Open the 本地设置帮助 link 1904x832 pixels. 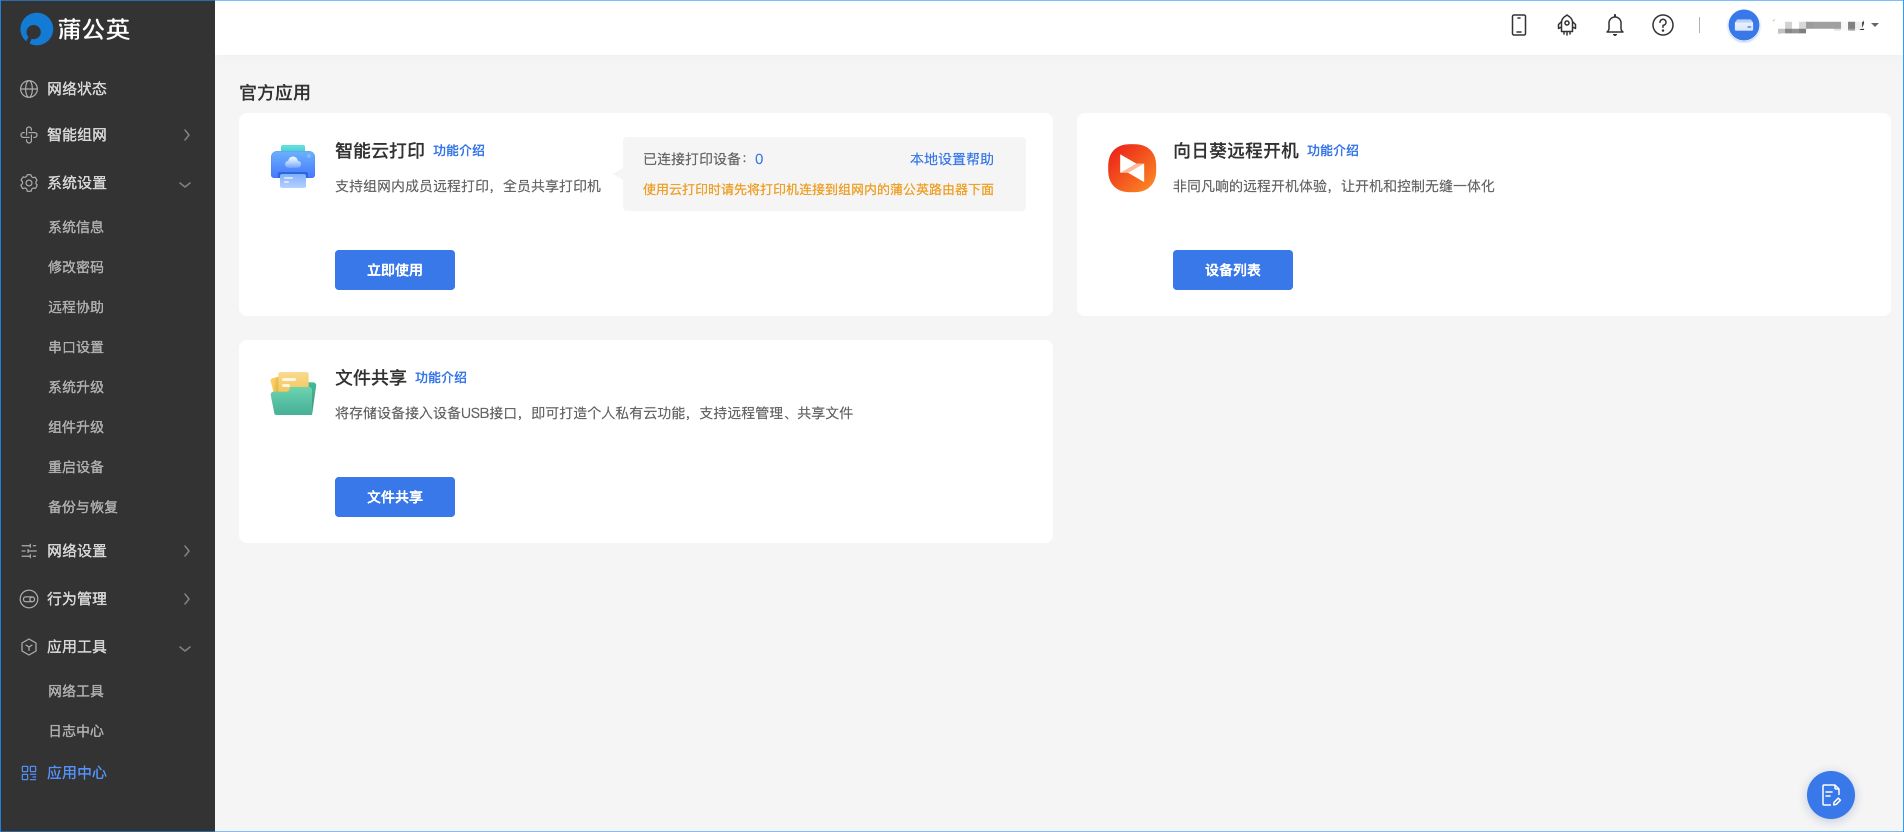951,159
